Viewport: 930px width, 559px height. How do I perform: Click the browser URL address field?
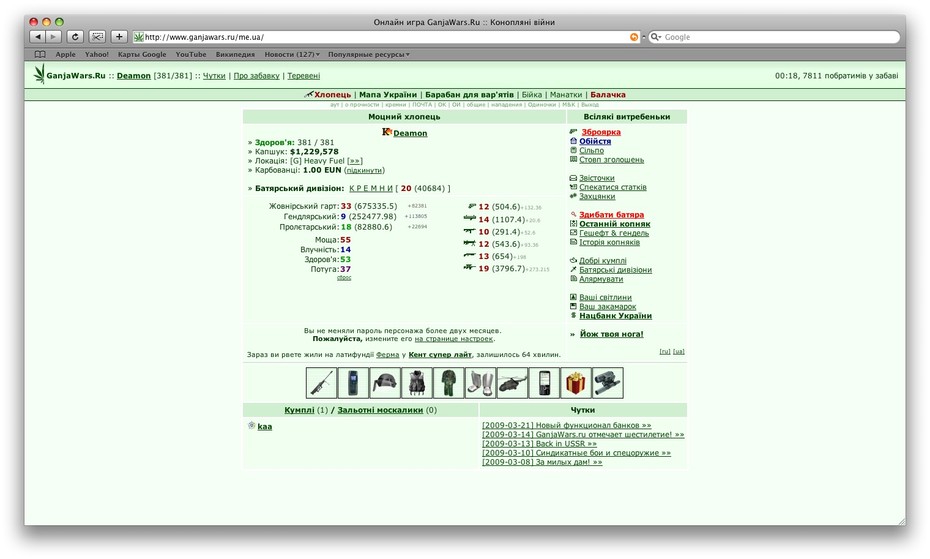tap(386, 37)
